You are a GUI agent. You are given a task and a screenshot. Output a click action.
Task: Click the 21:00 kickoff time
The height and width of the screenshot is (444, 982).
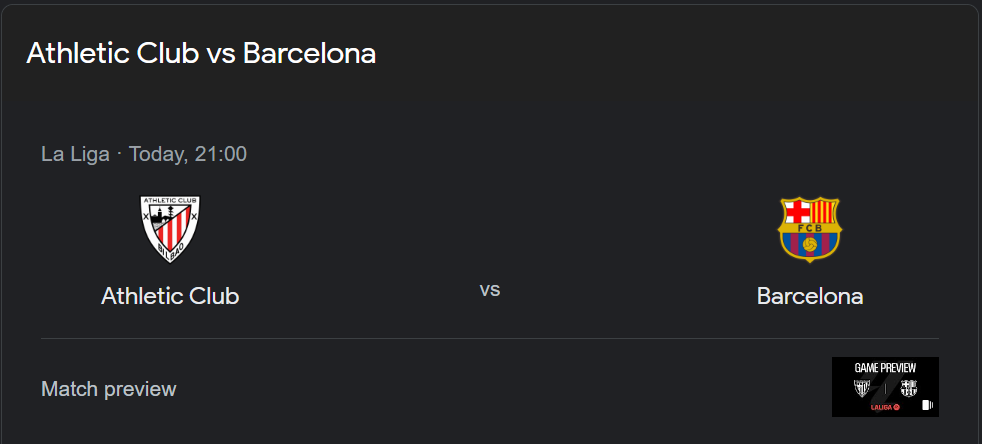click(220, 154)
